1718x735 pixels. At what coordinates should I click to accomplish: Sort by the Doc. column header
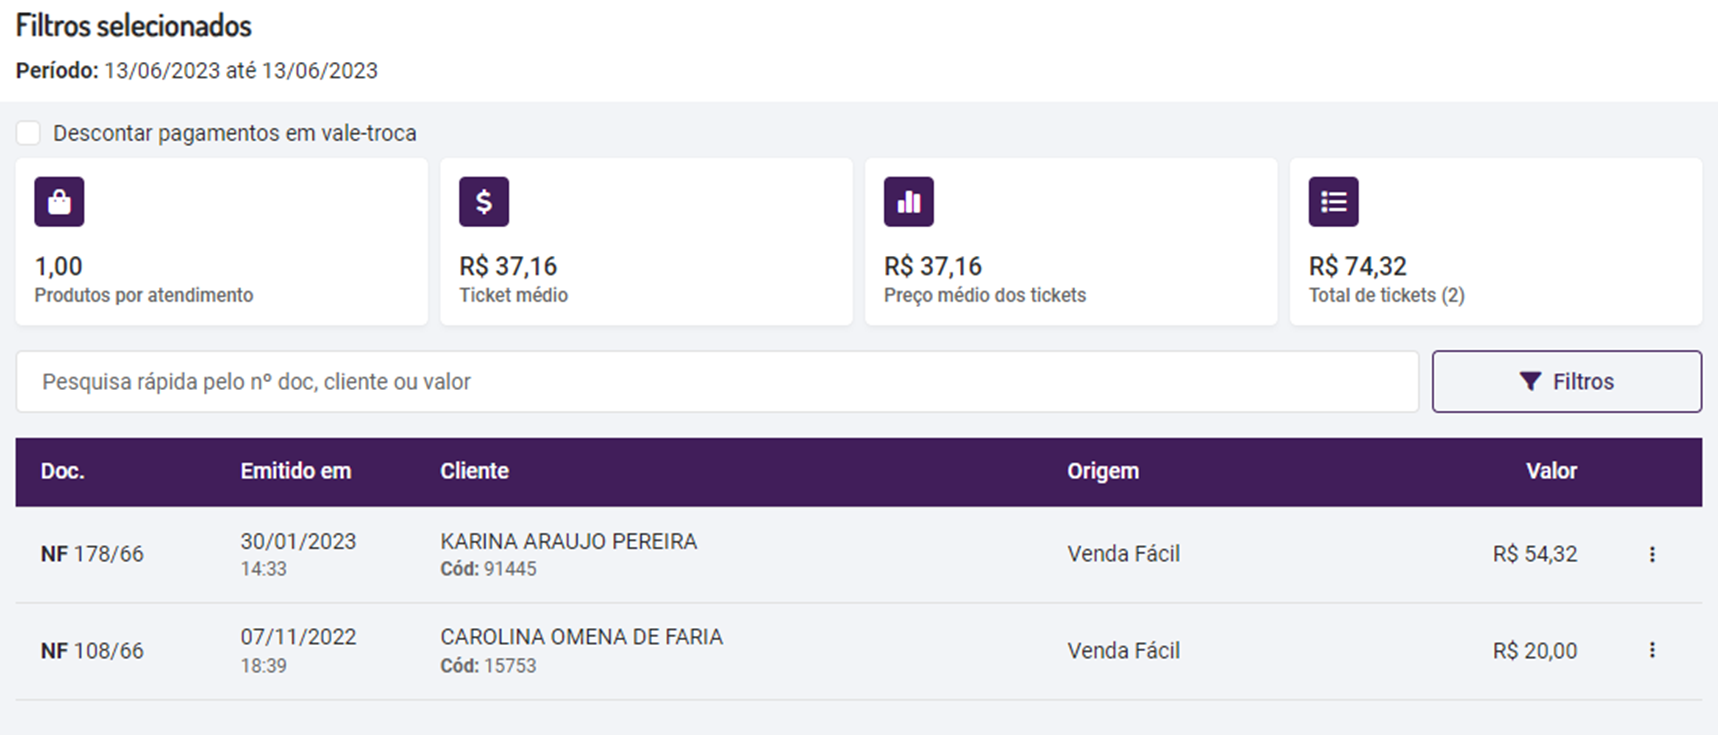pyautogui.click(x=62, y=471)
